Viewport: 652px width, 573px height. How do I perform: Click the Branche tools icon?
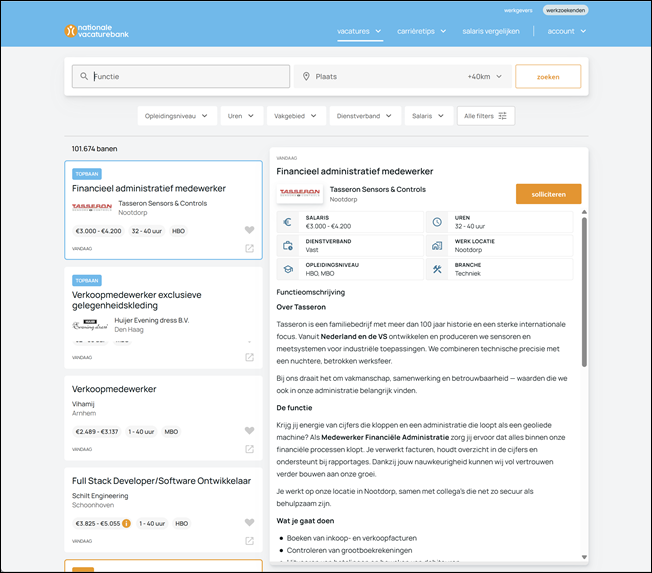coord(437,269)
